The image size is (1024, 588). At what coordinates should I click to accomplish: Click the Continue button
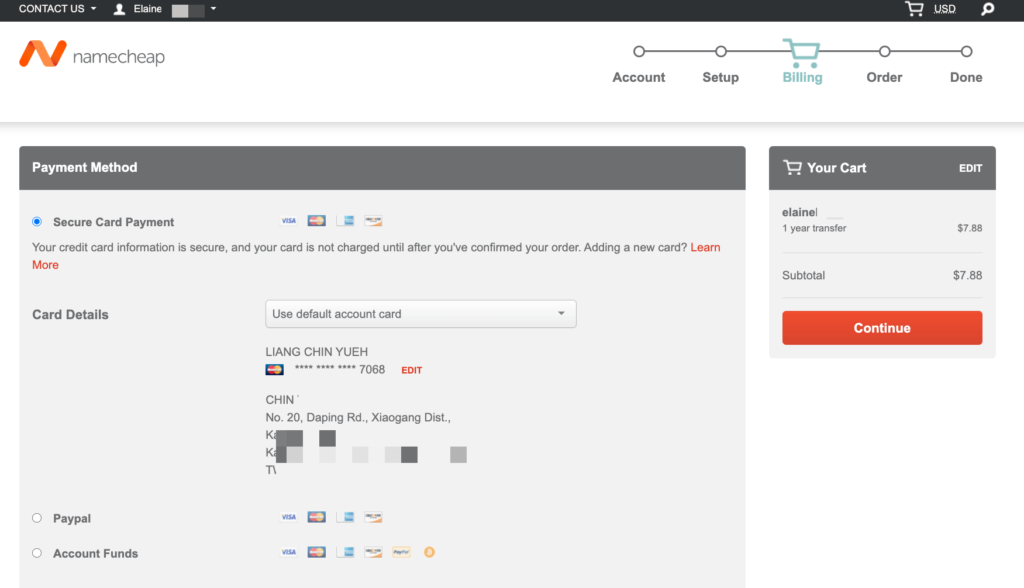(x=882, y=328)
